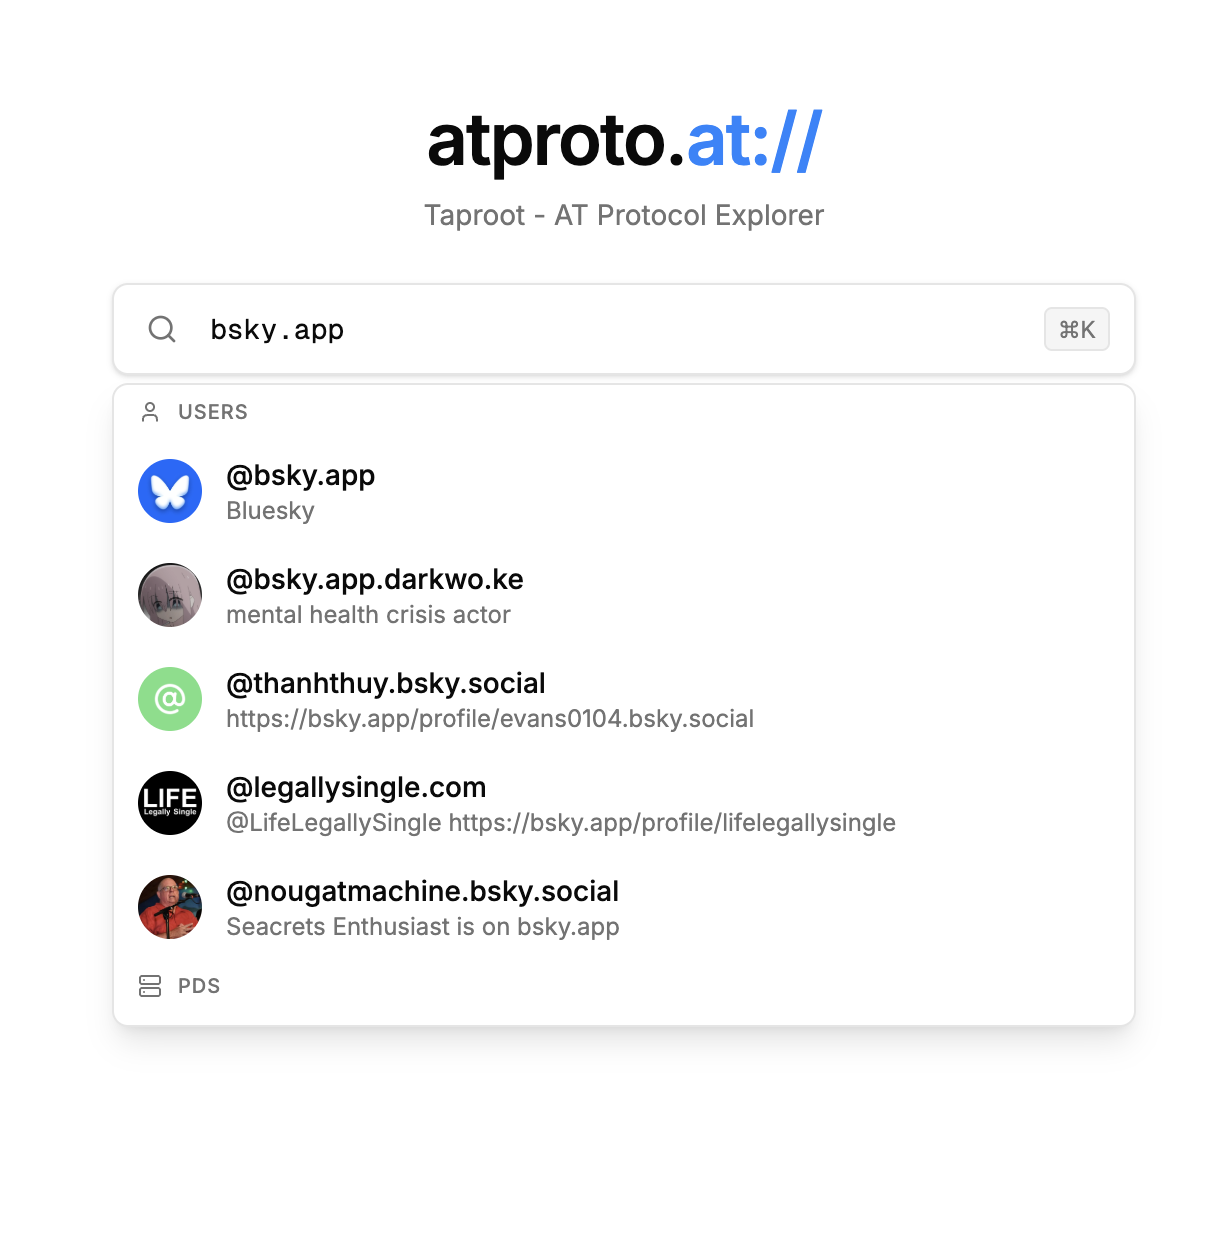The image size is (1226, 1240).
Task: Click the magnifying glass search icon
Action: (162, 329)
